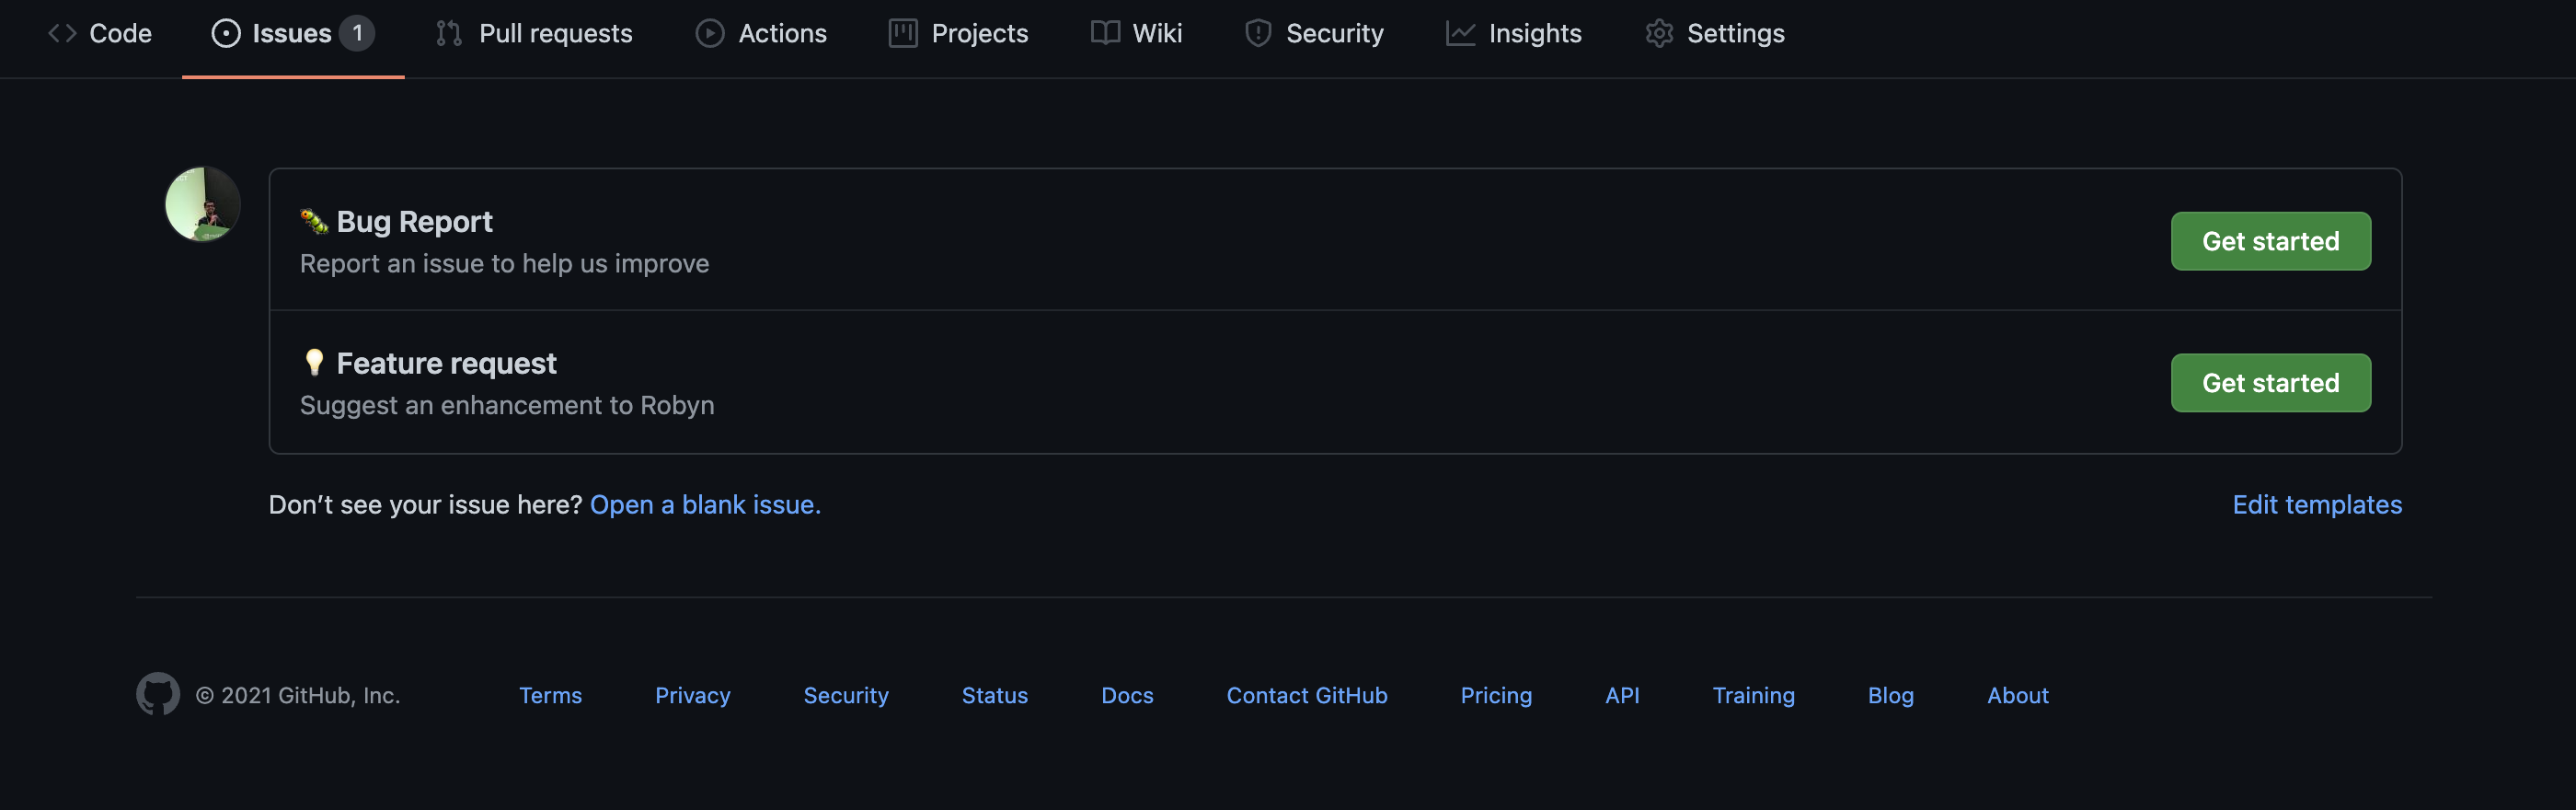
Task: Open the Actions tab
Action: (x=762, y=33)
